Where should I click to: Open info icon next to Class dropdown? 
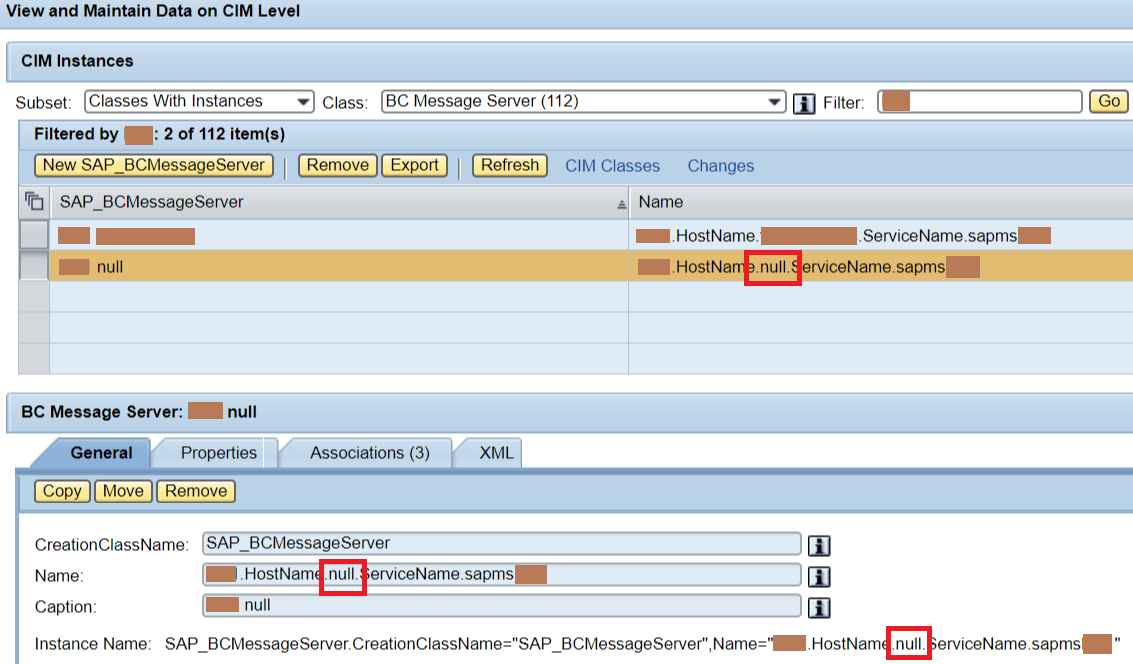point(804,103)
